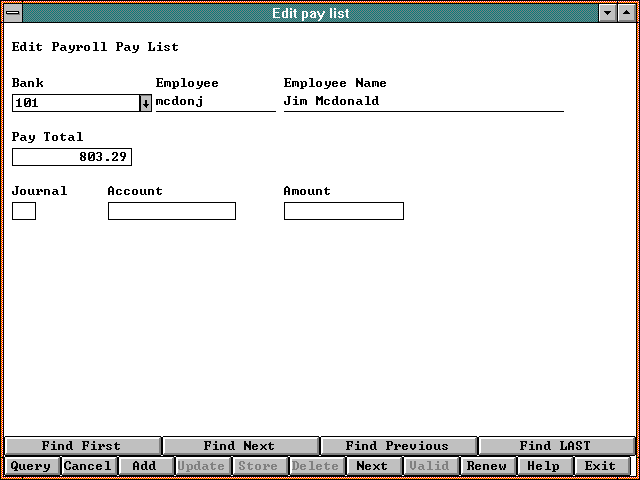Click the maximize arrow in title bar
Viewport: 640px width, 480px height.
coord(626,13)
